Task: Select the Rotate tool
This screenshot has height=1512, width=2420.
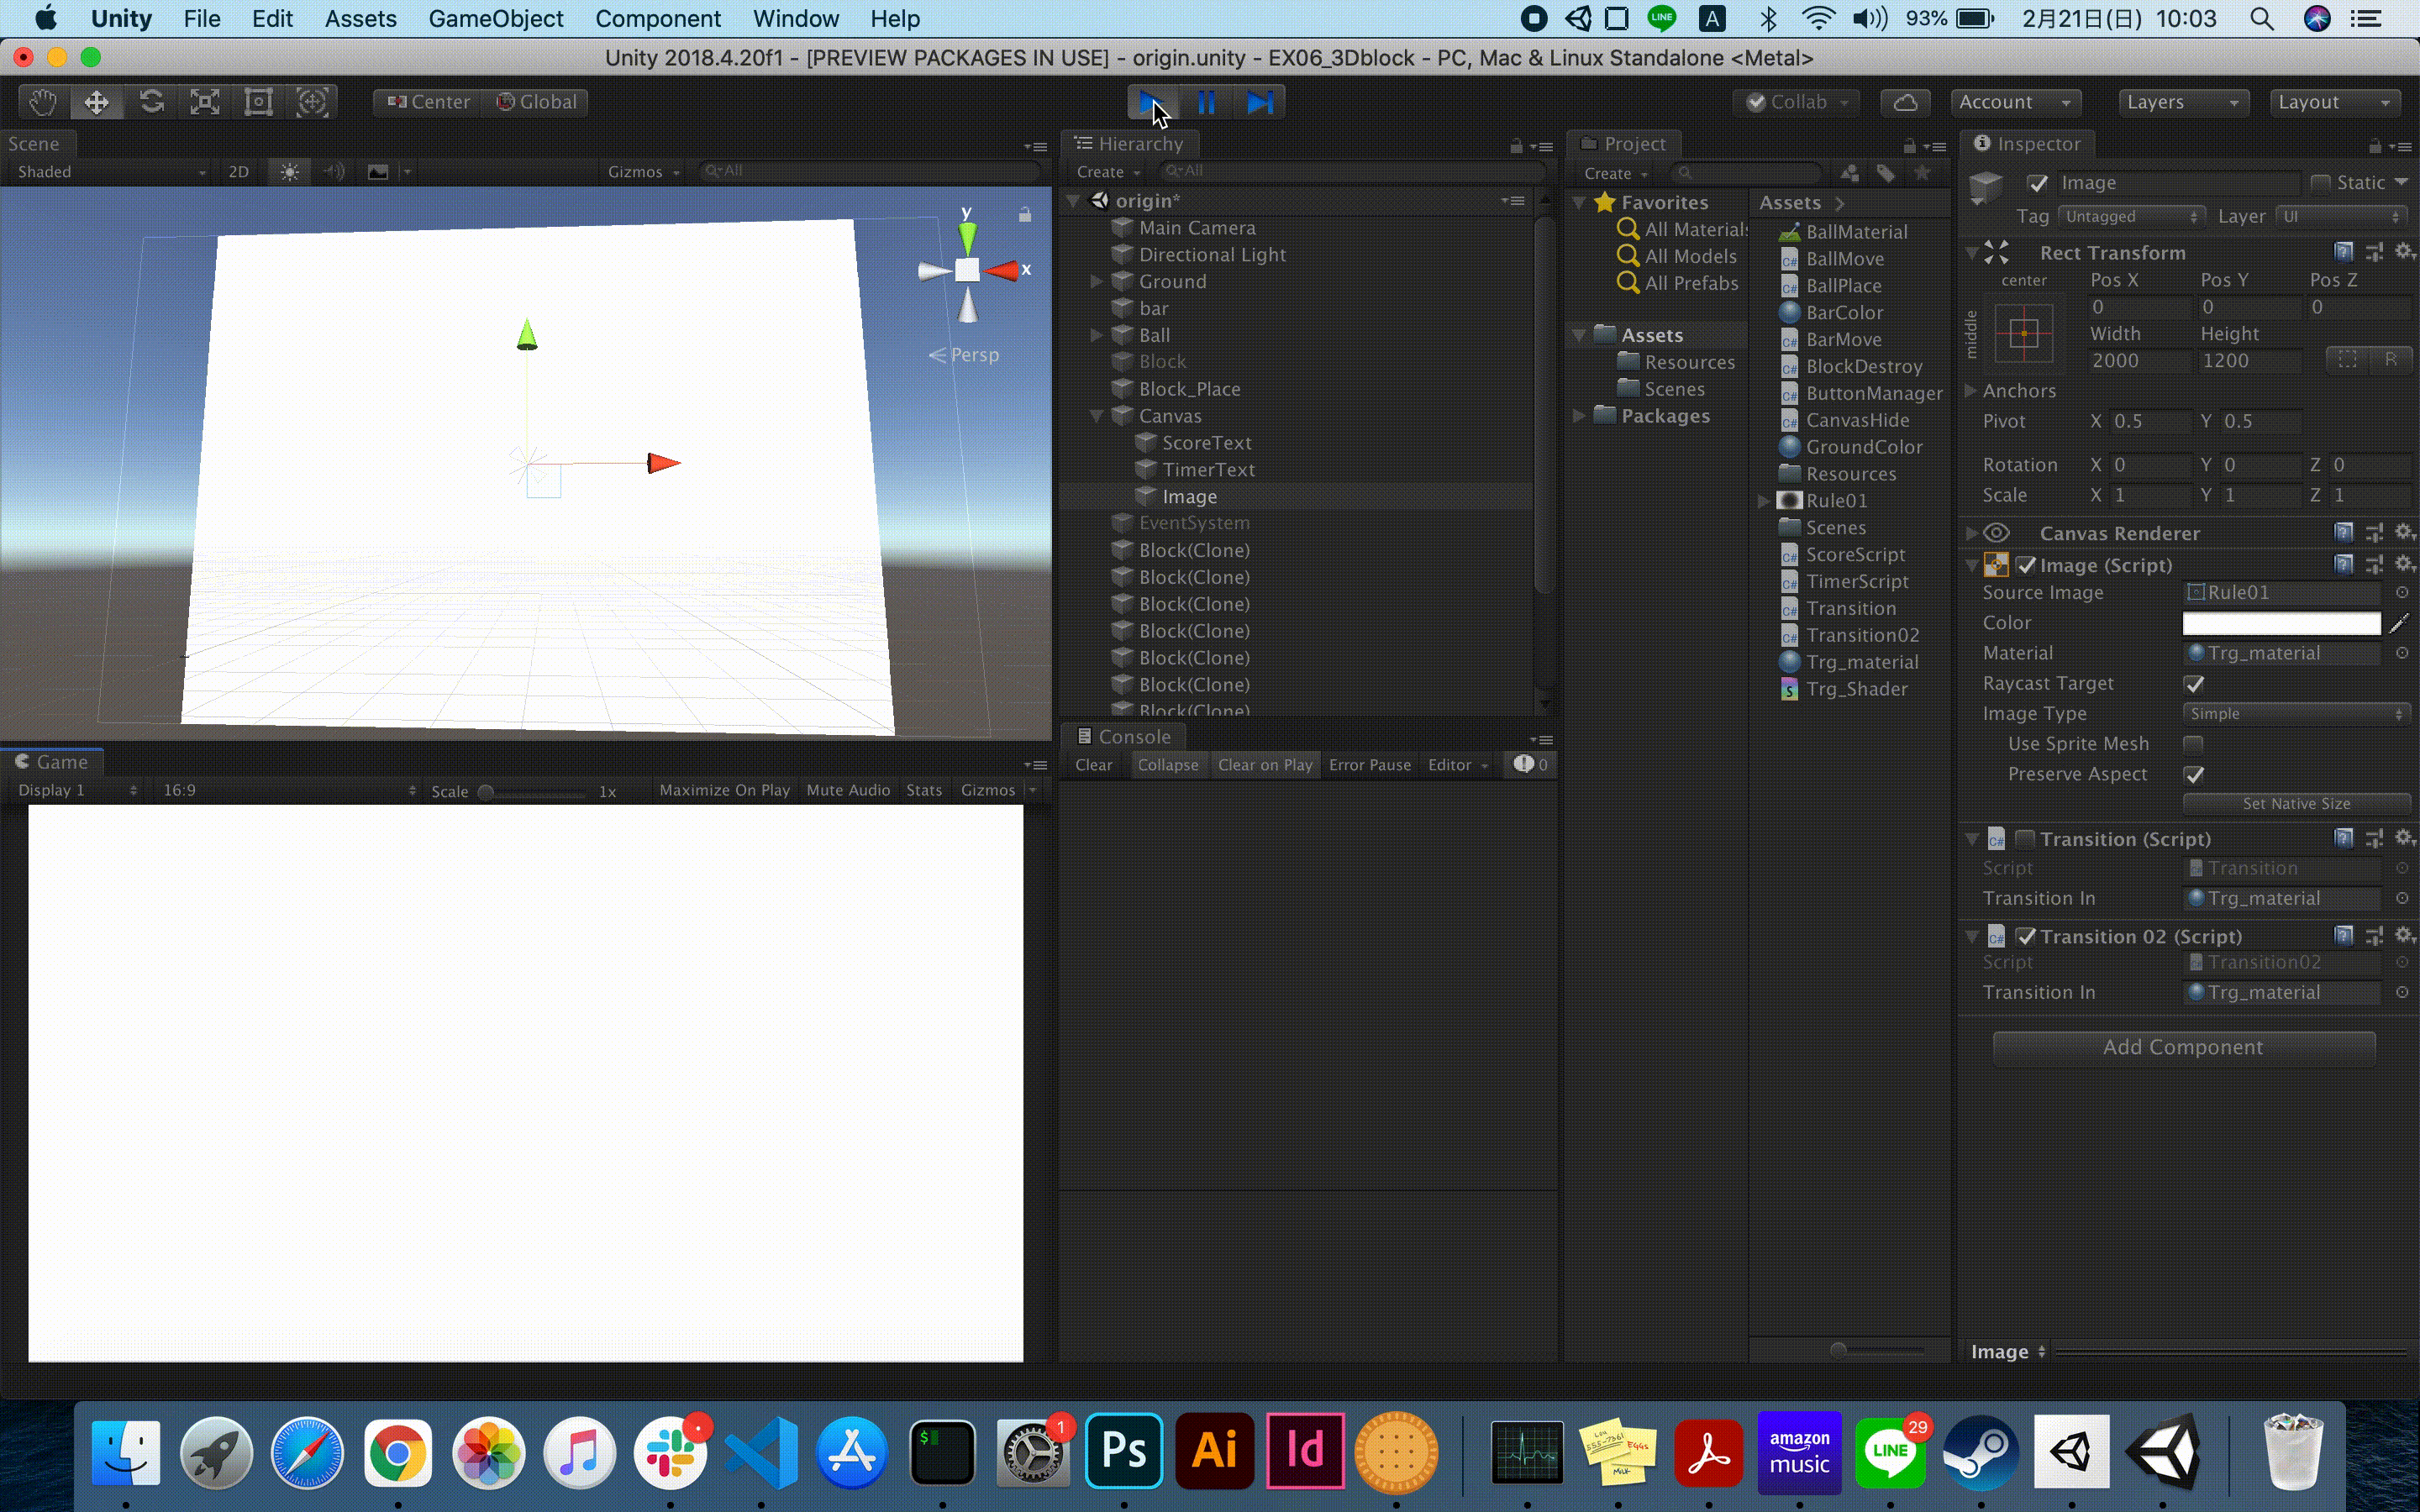Action: tap(150, 101)
